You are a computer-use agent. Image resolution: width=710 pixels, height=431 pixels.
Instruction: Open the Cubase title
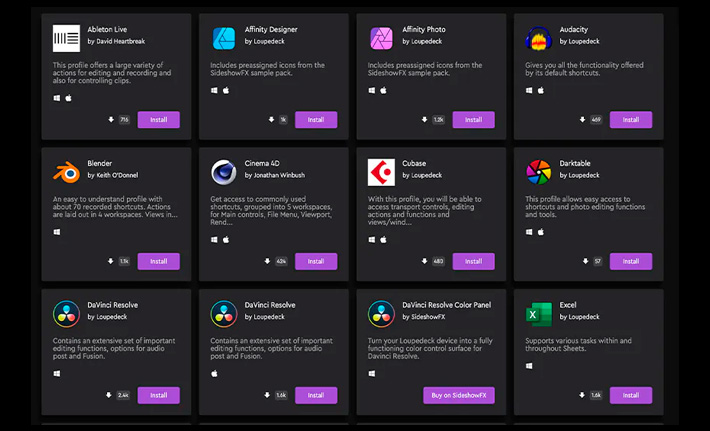[x=414, y=163]
